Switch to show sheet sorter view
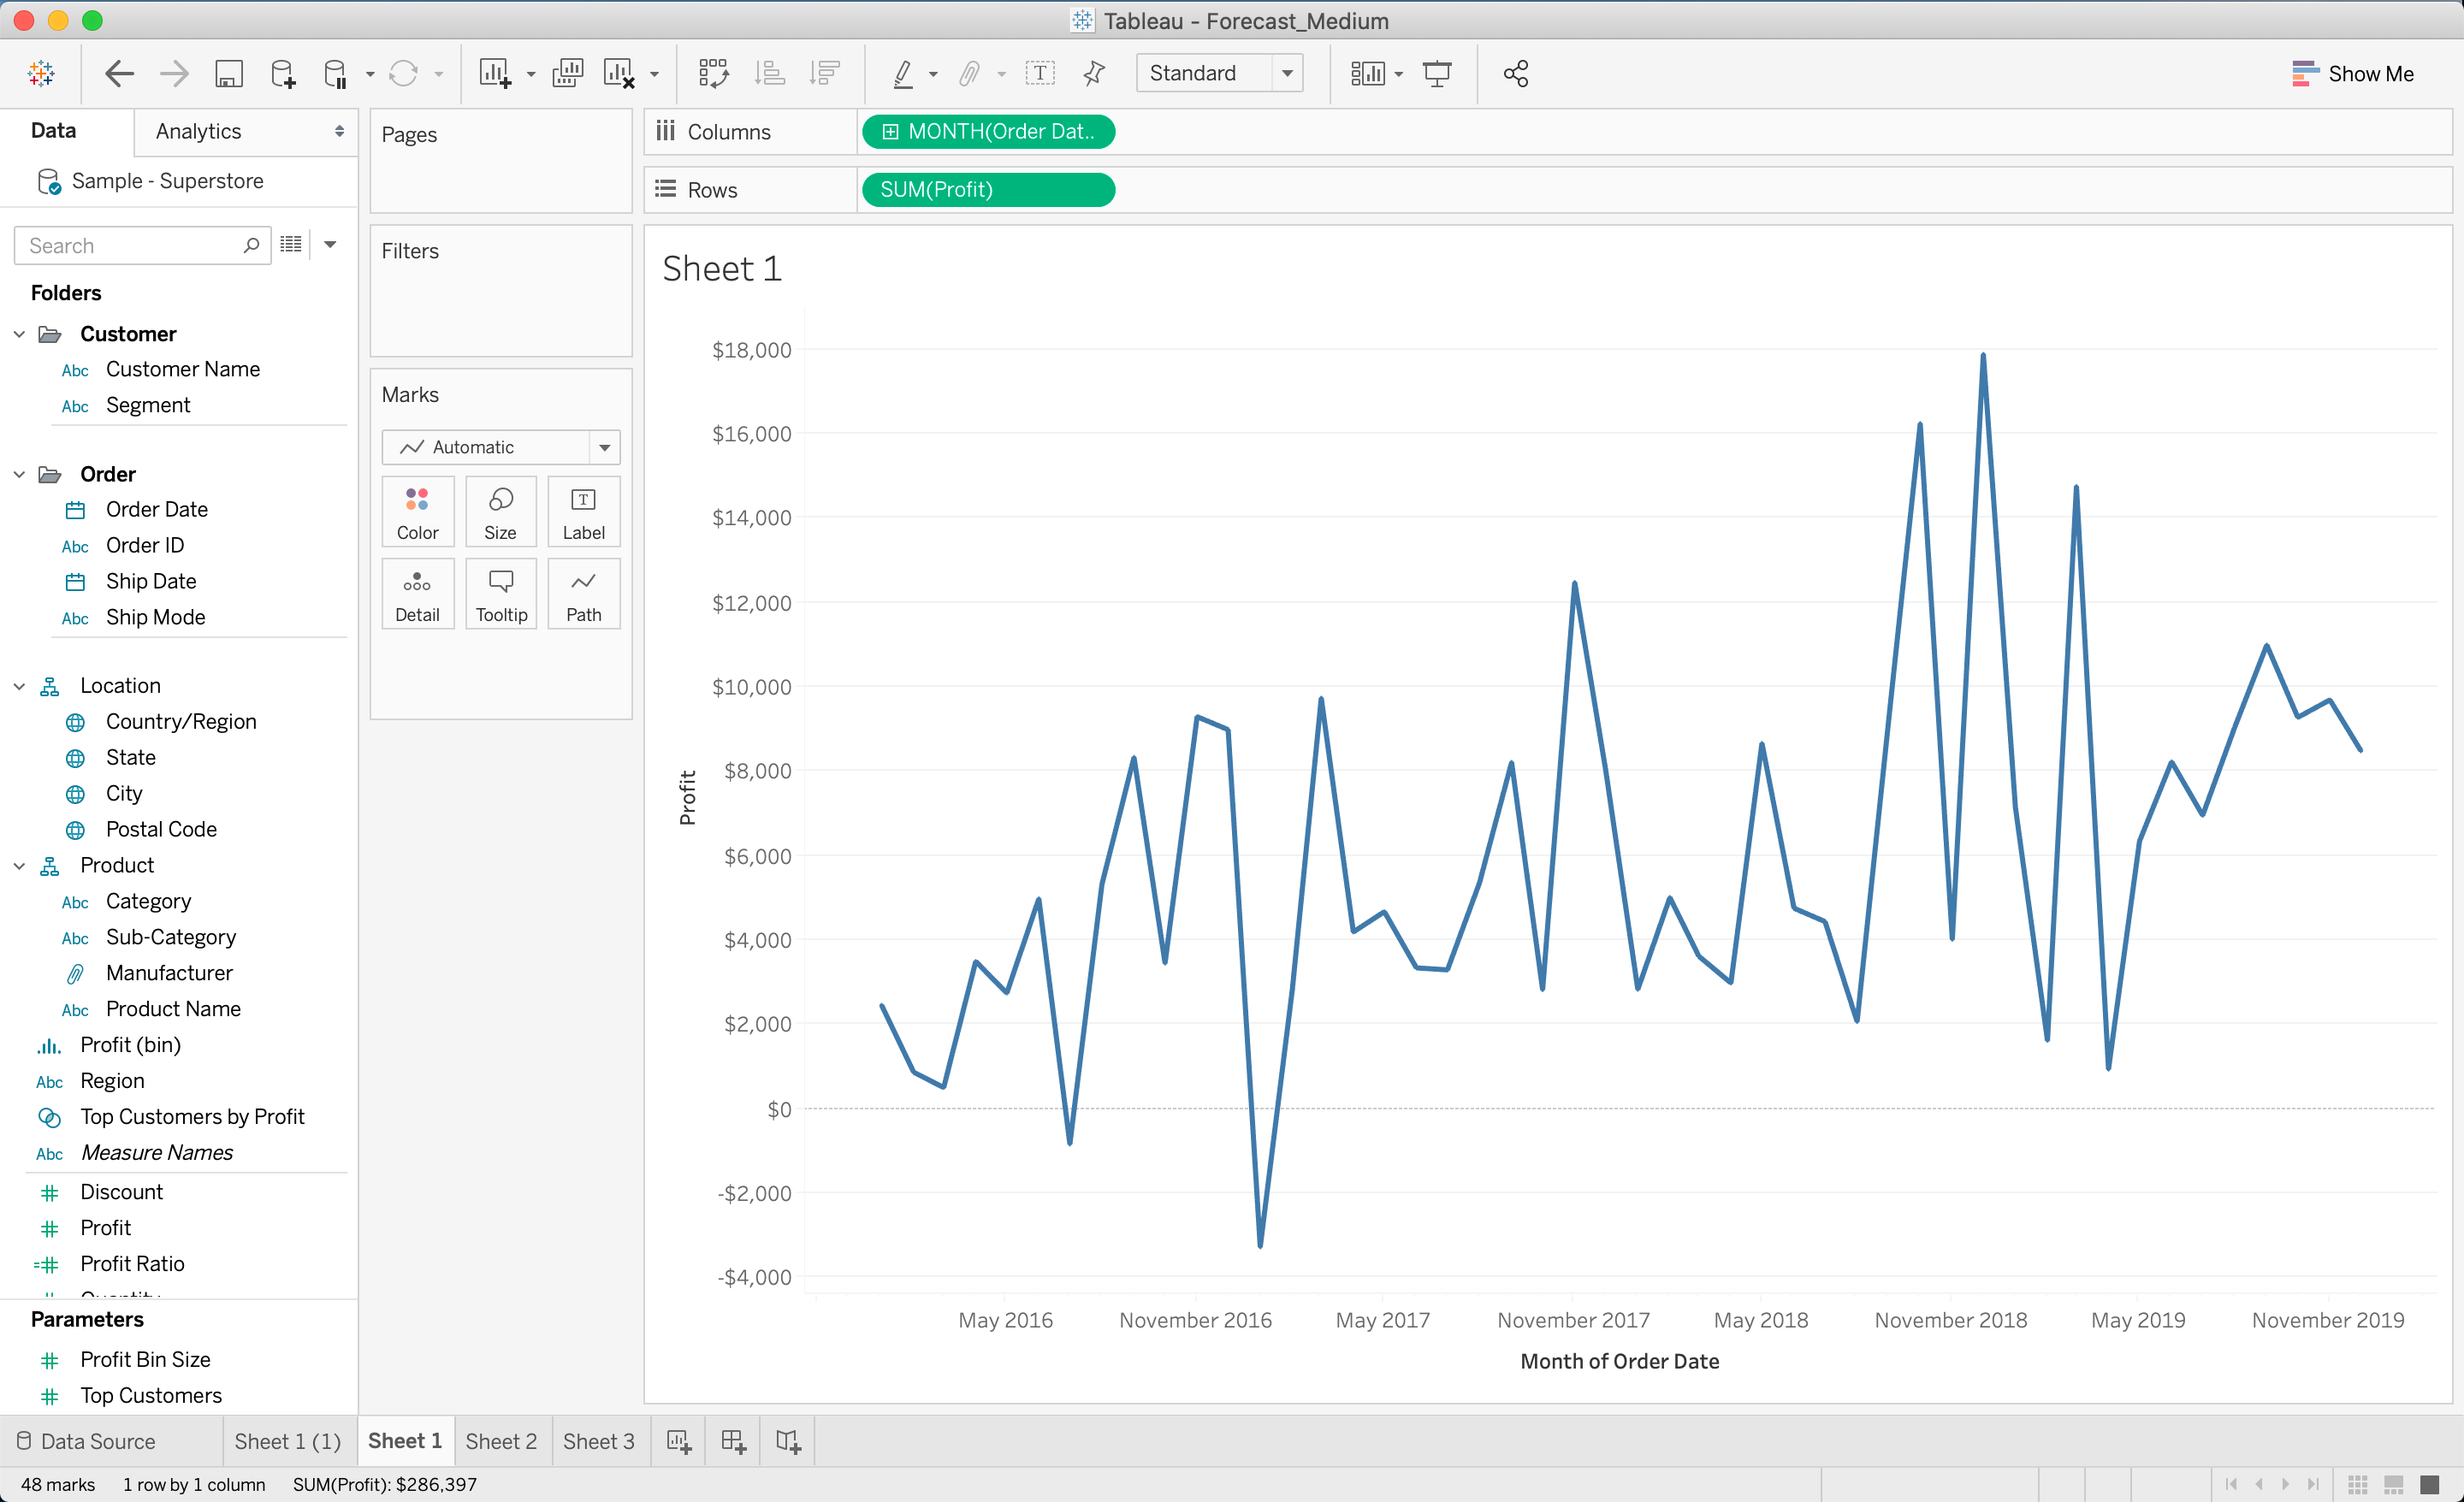Viewport: 2464px width, 1502px height. click(2357, 1484)
